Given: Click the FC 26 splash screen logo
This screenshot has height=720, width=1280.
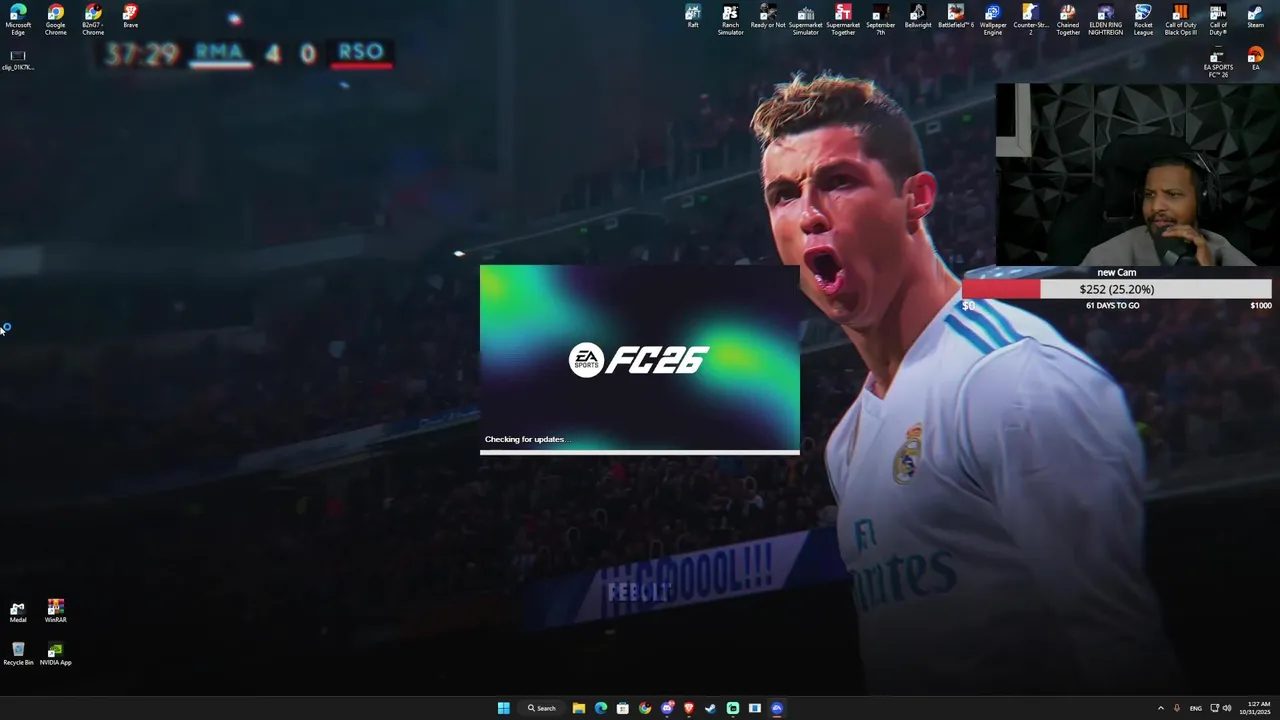Looking at the screenshot, I should click(639, 360).
